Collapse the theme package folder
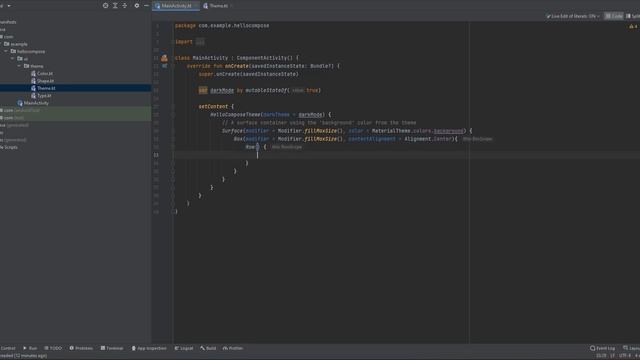 click(x=19, y=66)
